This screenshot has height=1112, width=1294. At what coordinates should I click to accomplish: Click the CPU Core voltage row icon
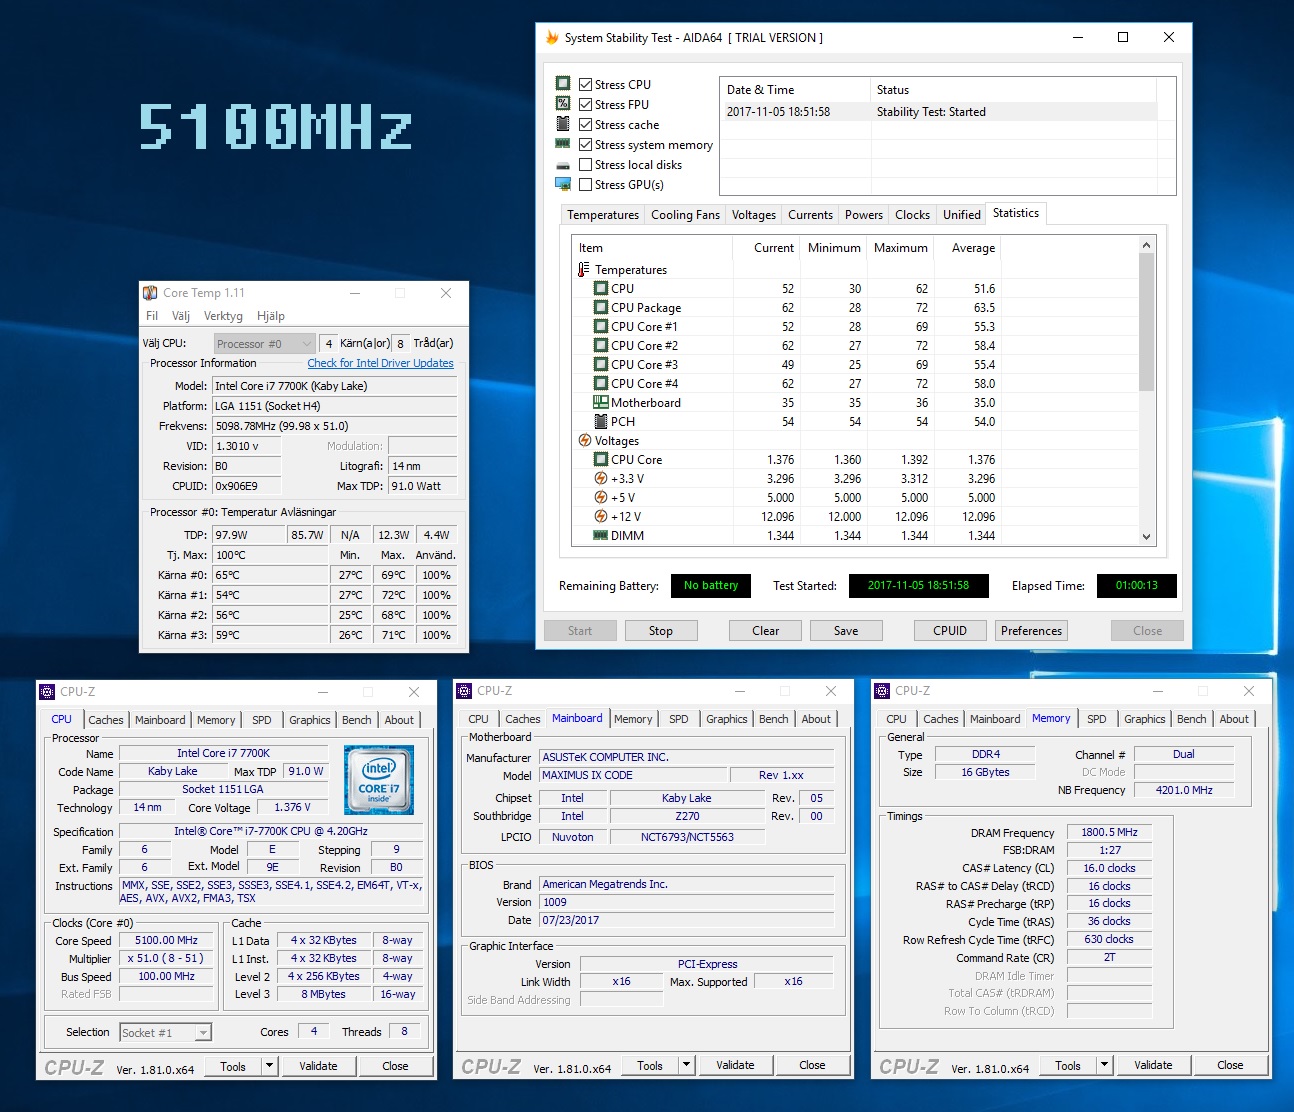pyautogui.click(x=601, y=459)
